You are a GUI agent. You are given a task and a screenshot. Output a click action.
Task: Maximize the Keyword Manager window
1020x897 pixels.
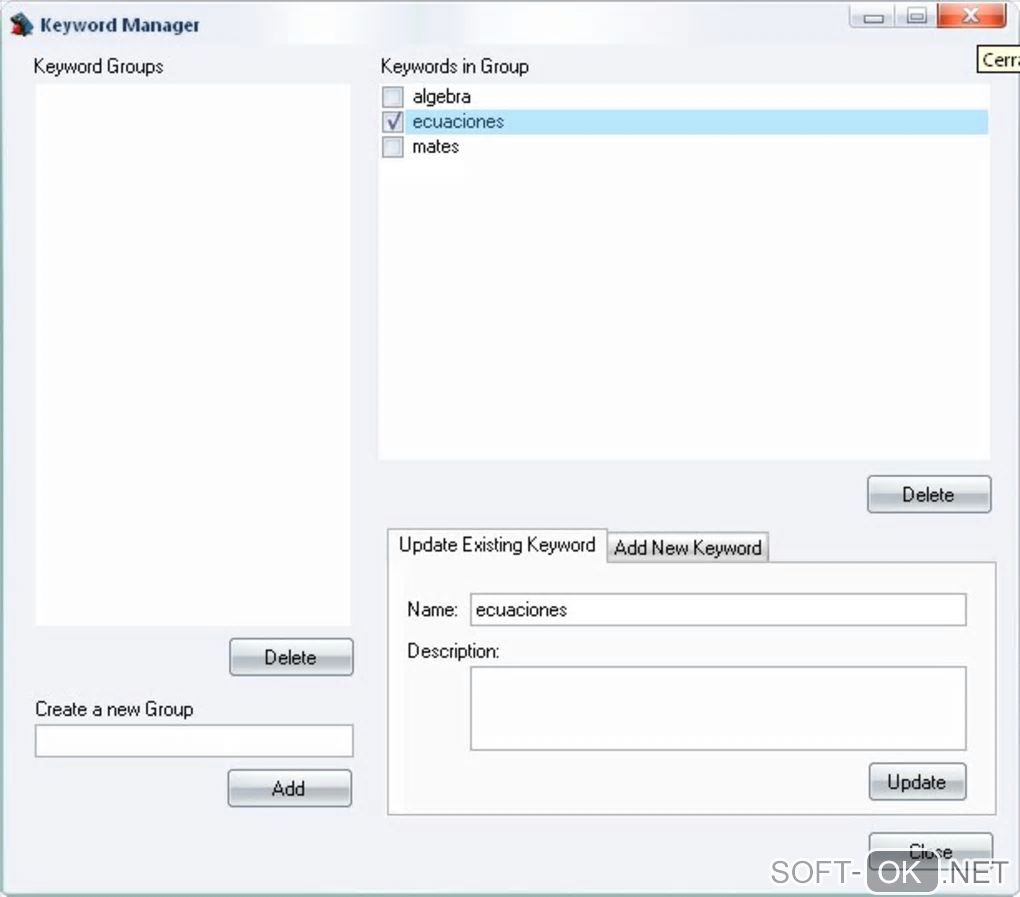[917, 17]
